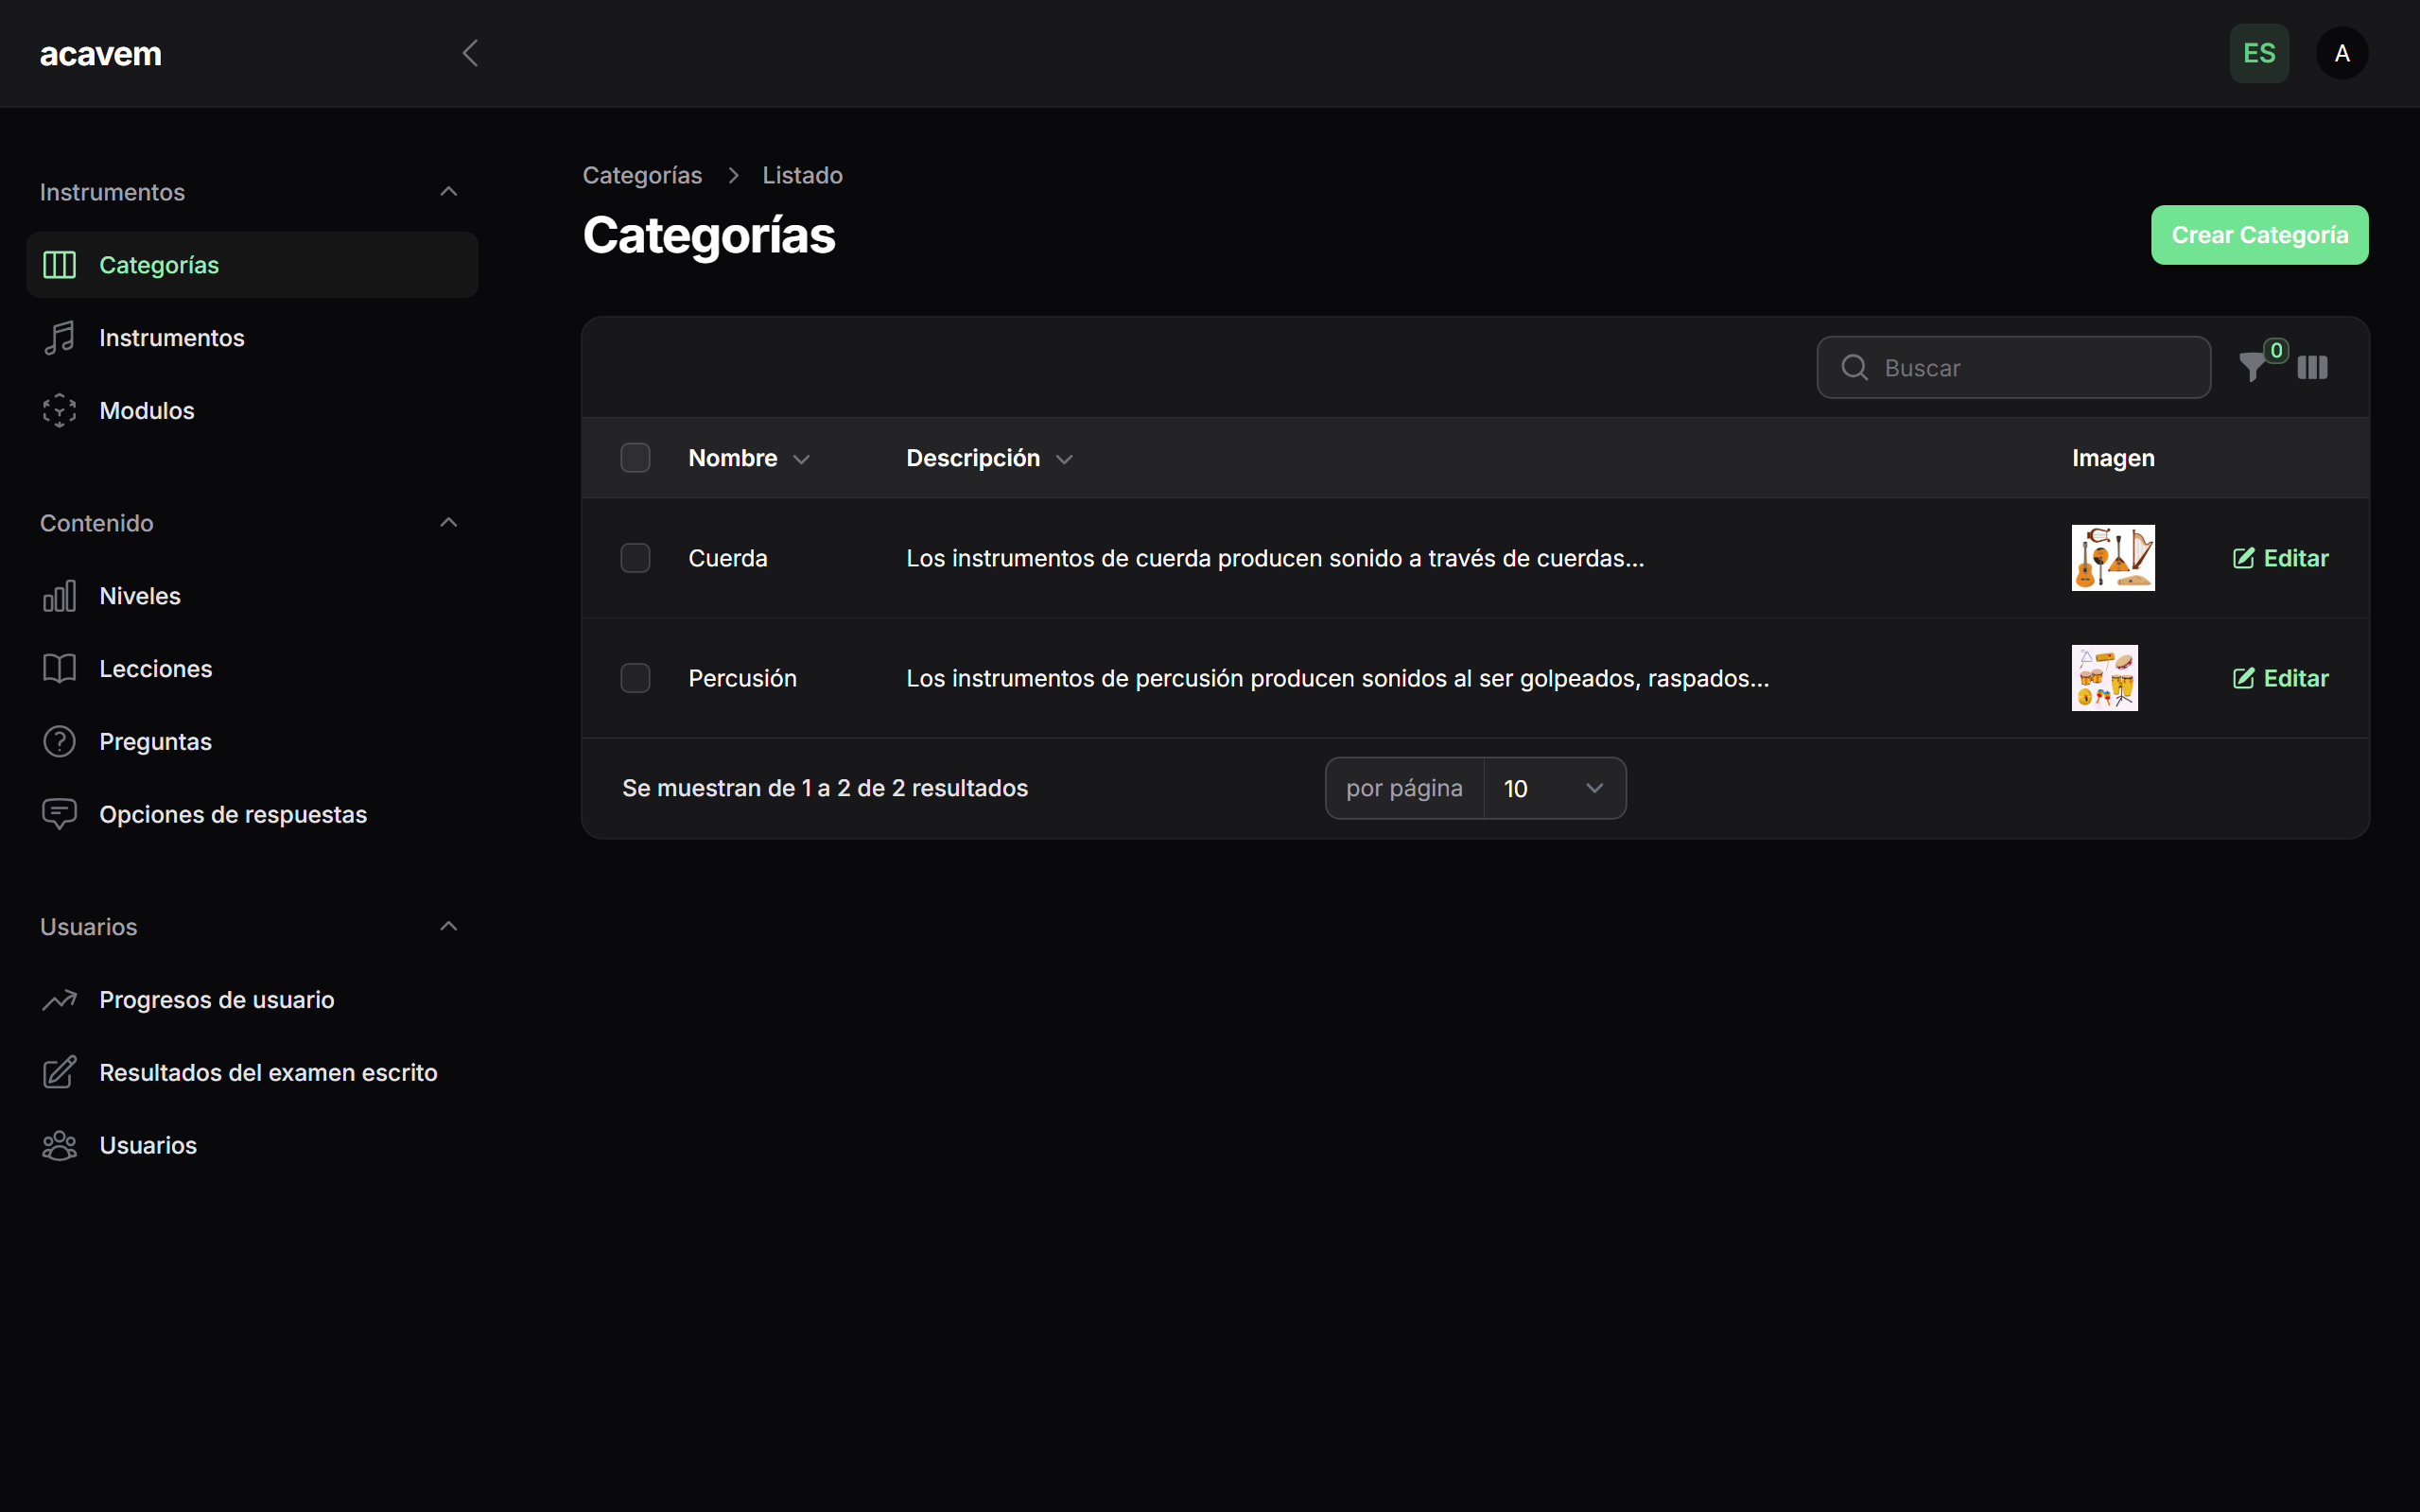2420x1512 pixels.
Task: Collapse the Contenido sidebar section
Action: pos(448,522)
